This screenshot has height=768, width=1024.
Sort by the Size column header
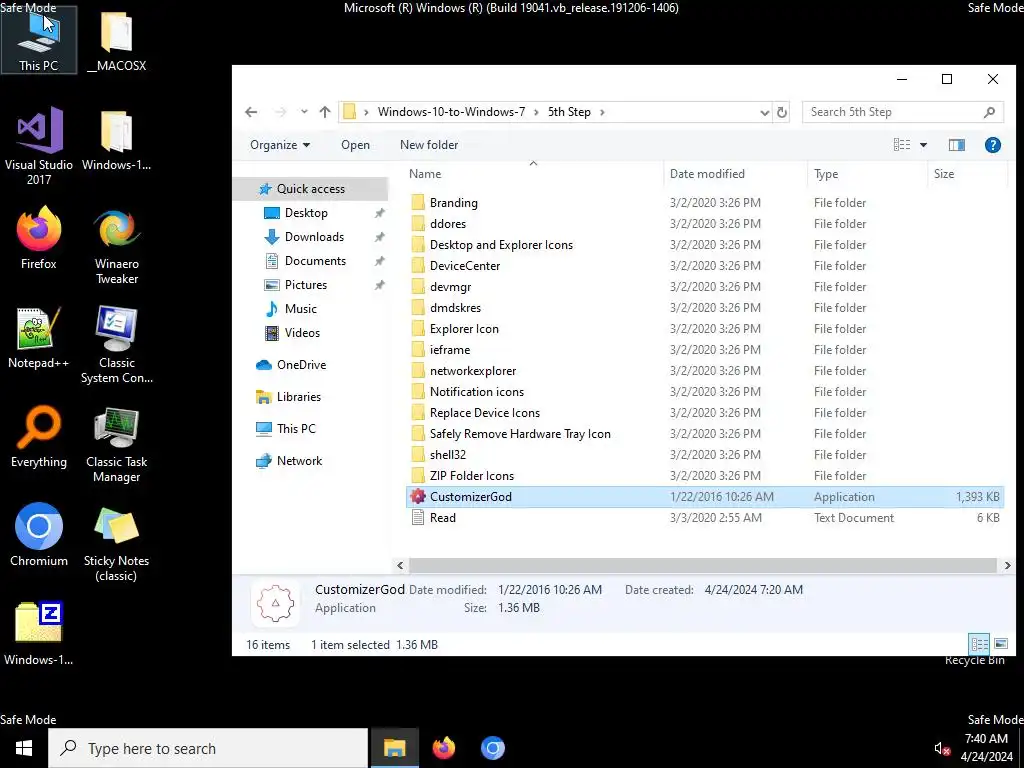click(965, 174)
